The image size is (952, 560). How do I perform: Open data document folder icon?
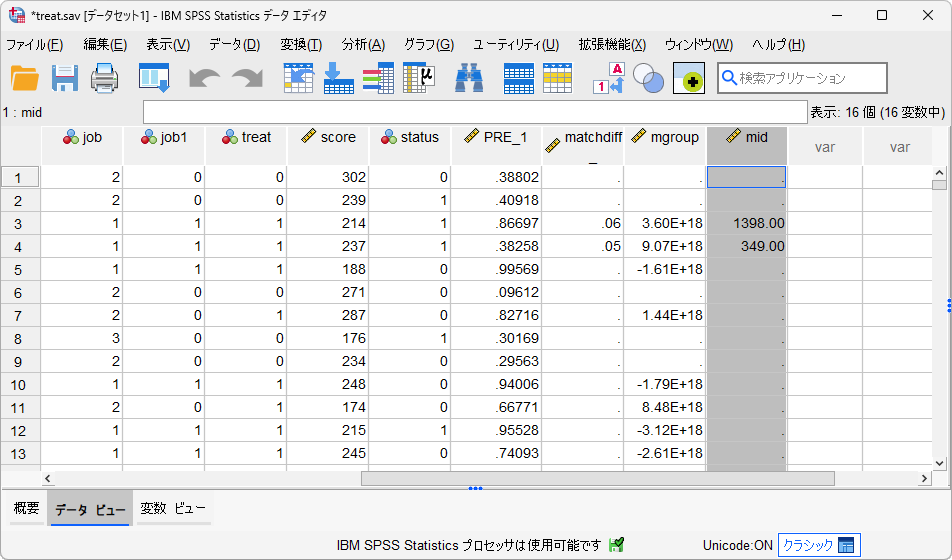(x=25, y=78)
